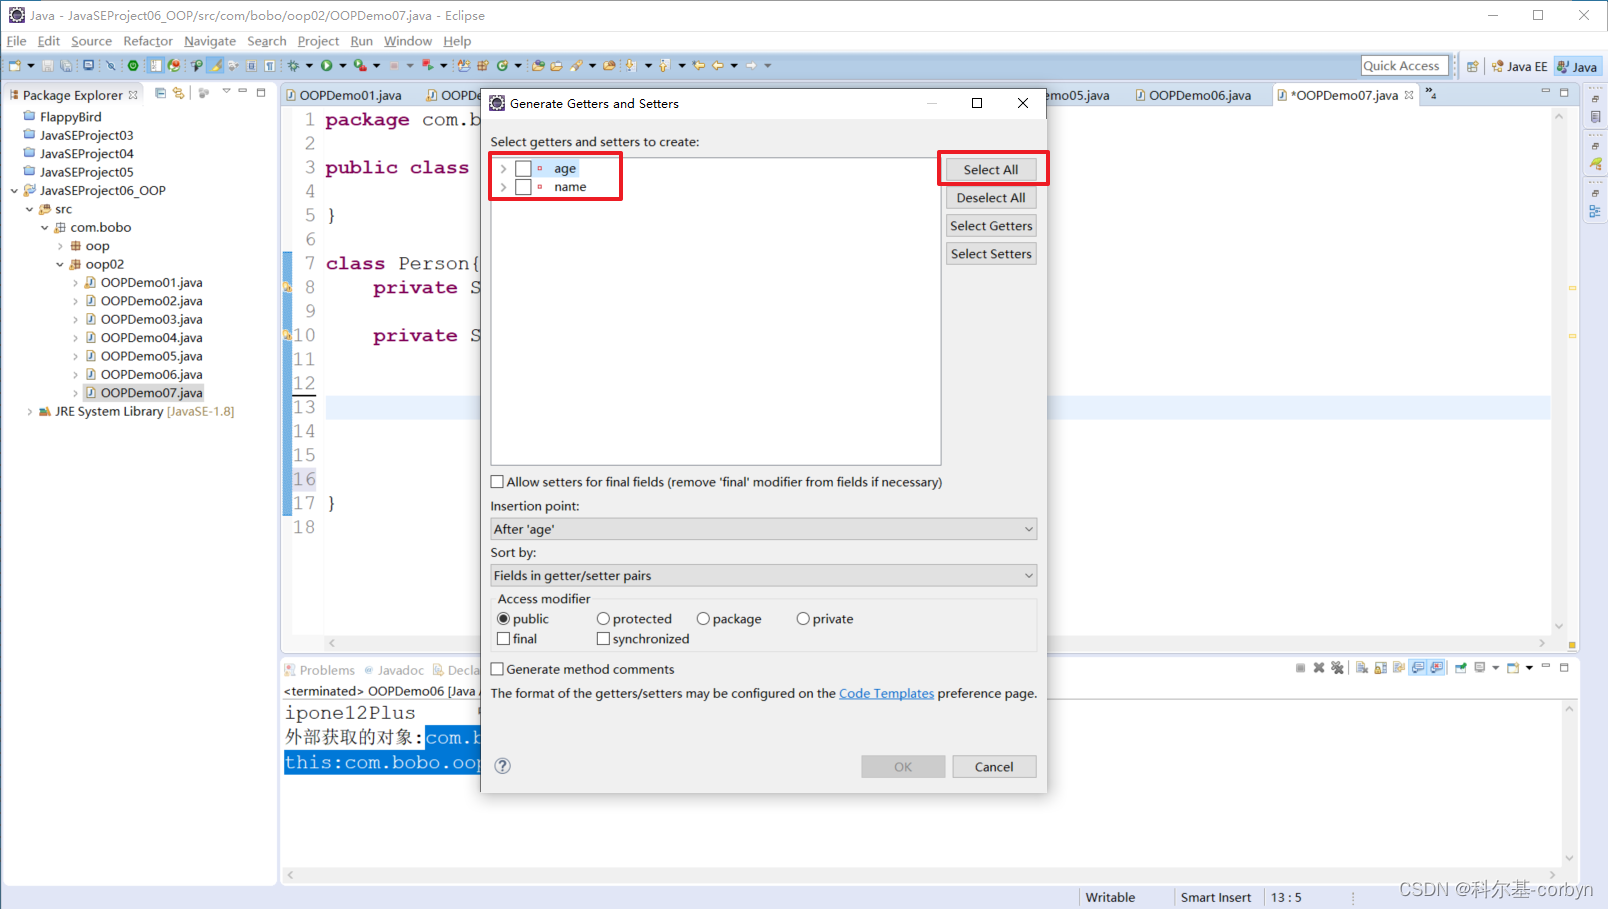
Task: Open the Refactor menu
Action: tap(148, 41)
